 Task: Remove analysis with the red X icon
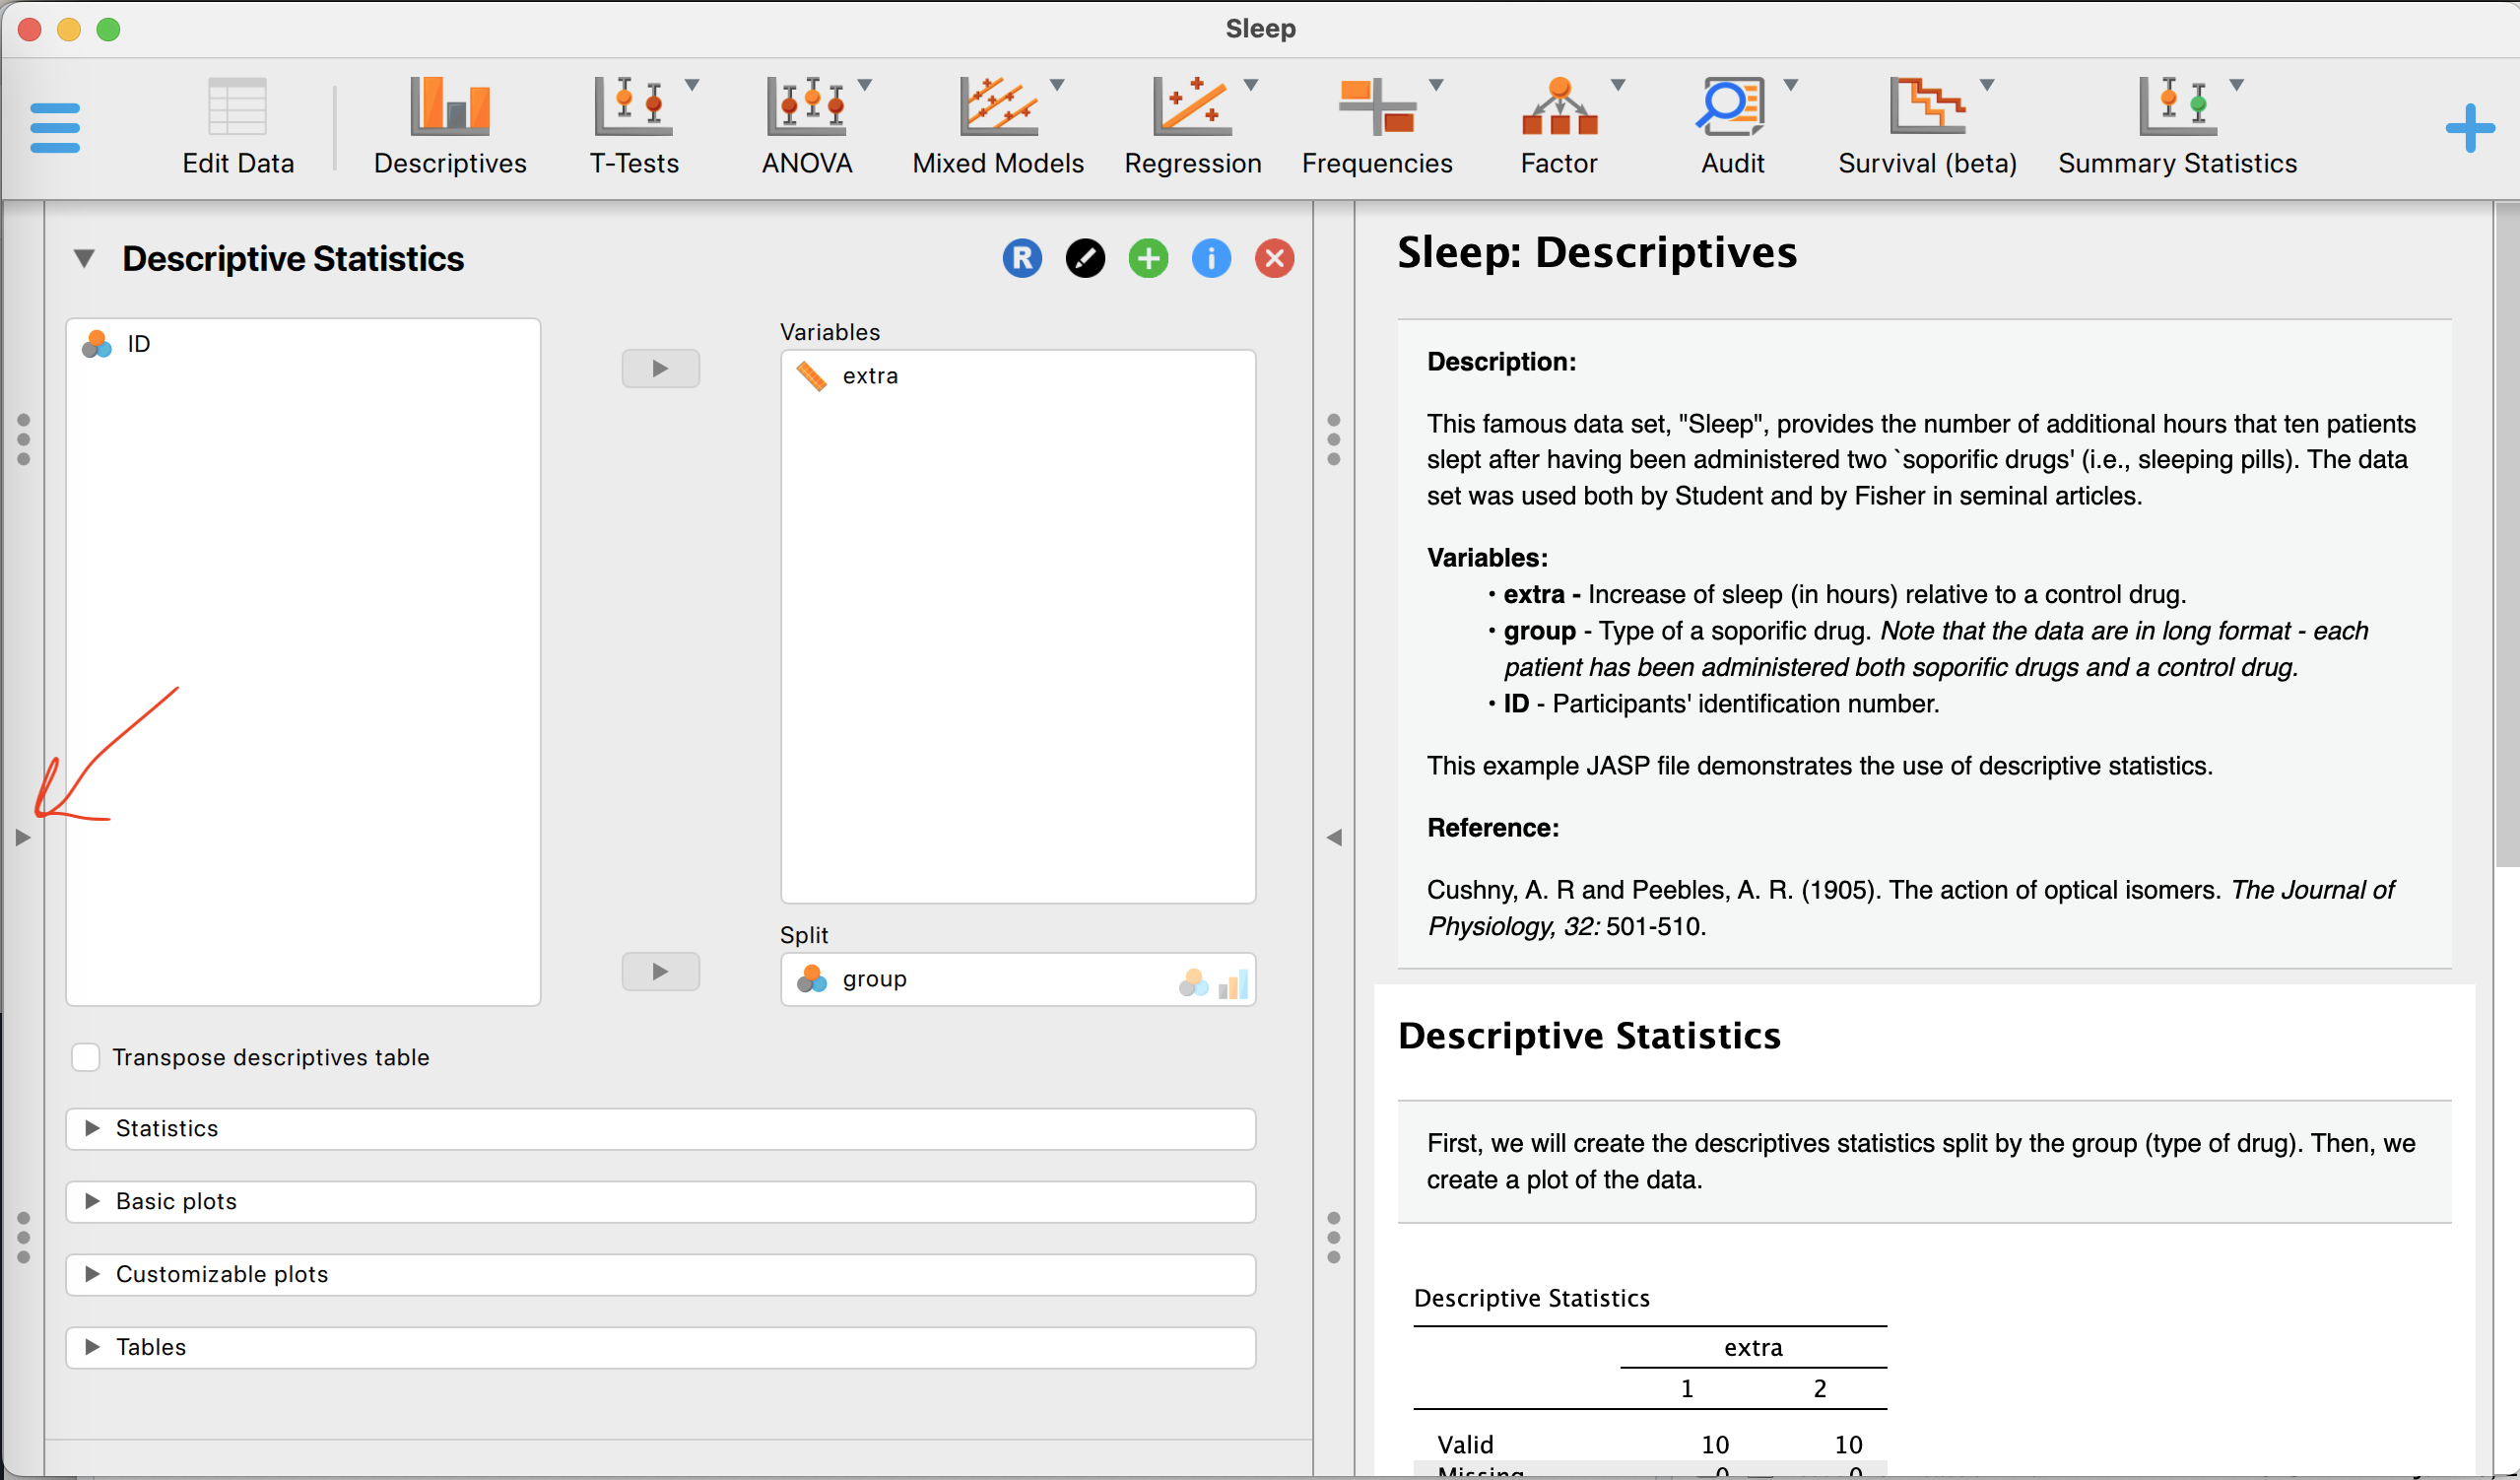coord(1274,259)
